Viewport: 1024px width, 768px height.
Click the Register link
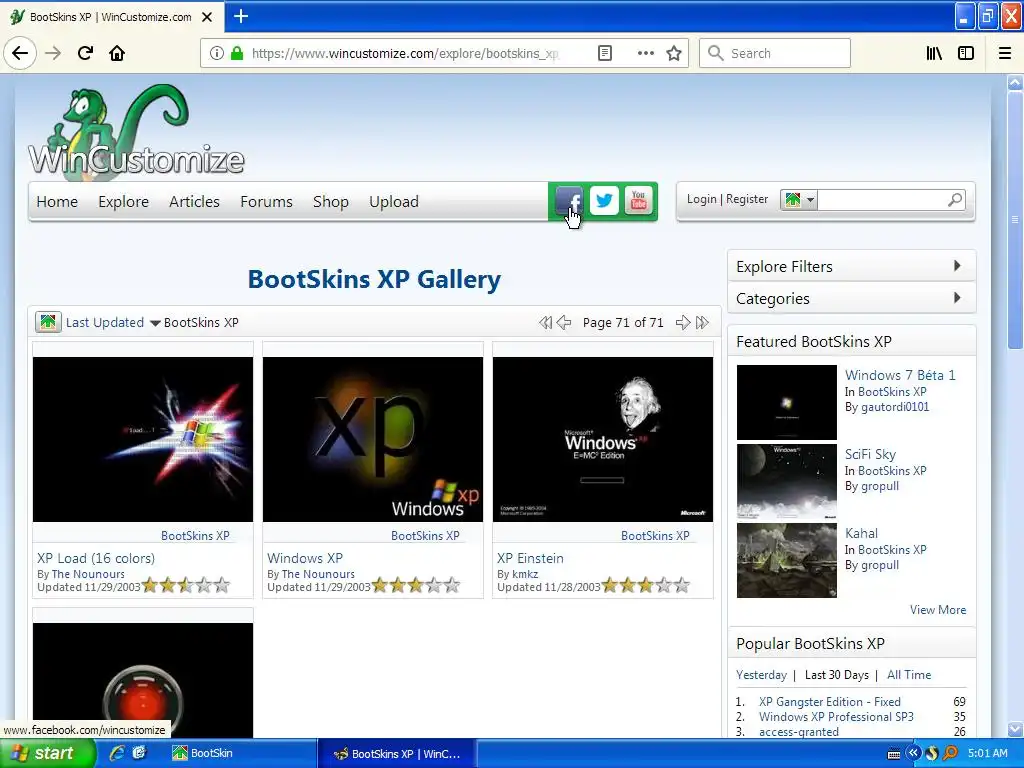tap(747, 199)
